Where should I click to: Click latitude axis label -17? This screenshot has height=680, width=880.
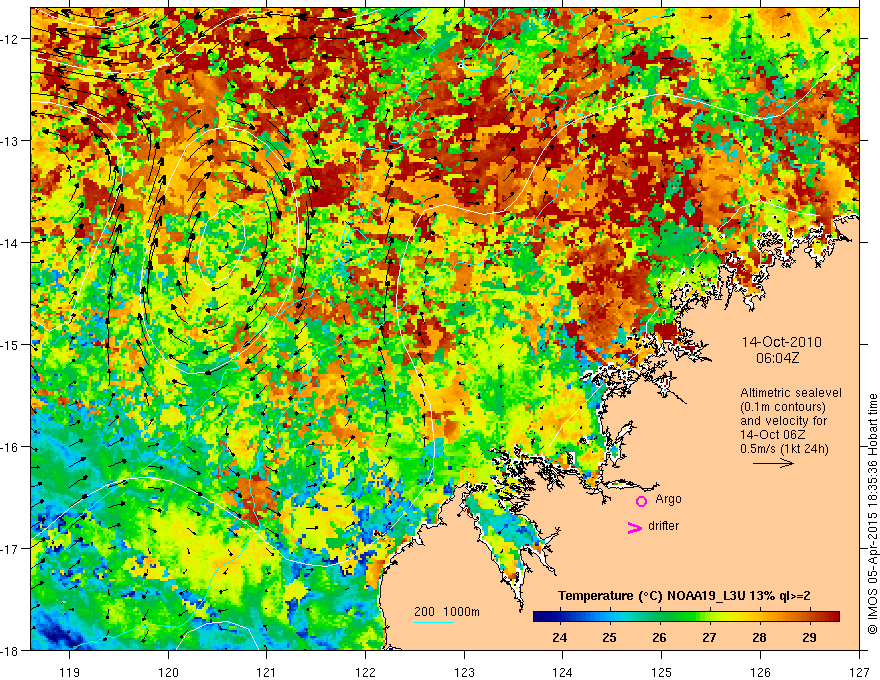11,549
